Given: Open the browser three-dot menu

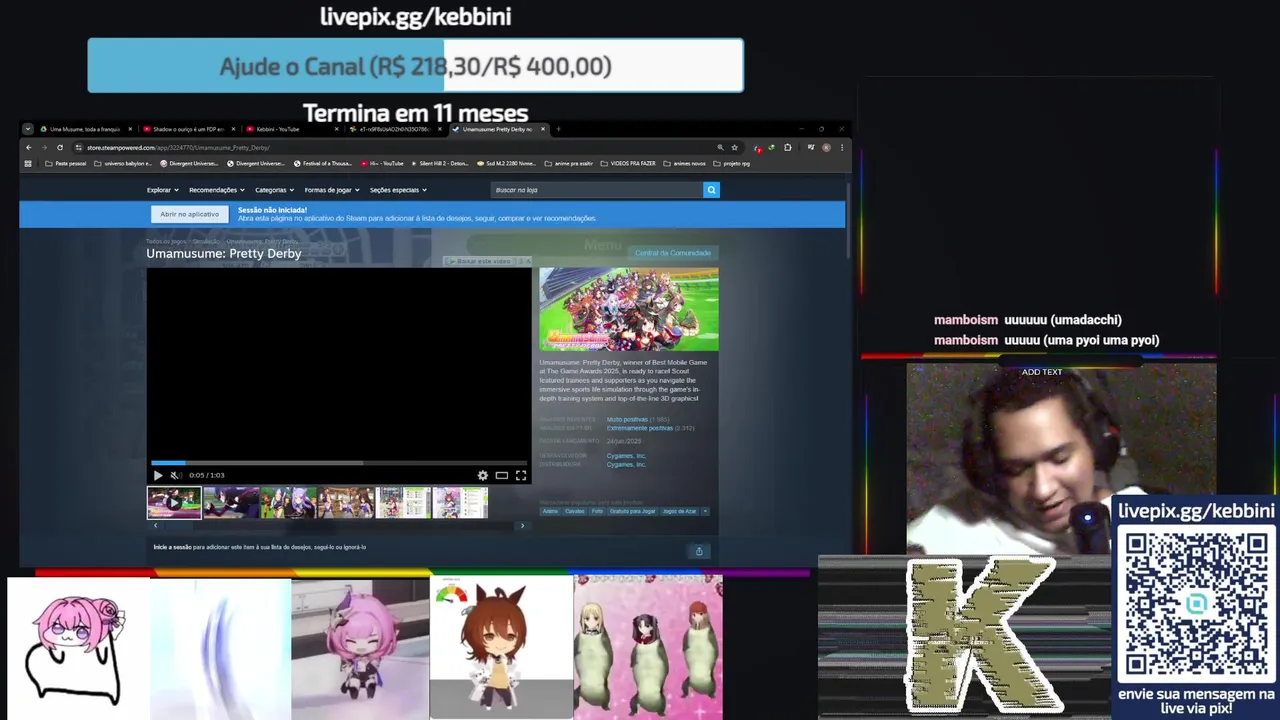Looking at the screenshot, I should click(841, 148).
